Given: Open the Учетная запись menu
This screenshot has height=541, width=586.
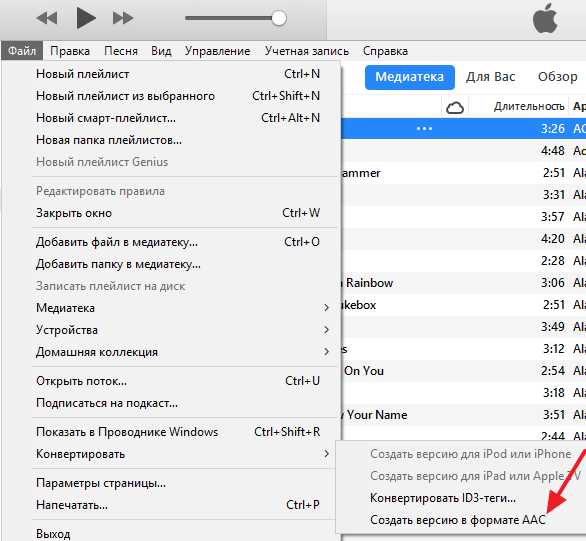Looking at the screenshot, I should click(x=306, y=51).
